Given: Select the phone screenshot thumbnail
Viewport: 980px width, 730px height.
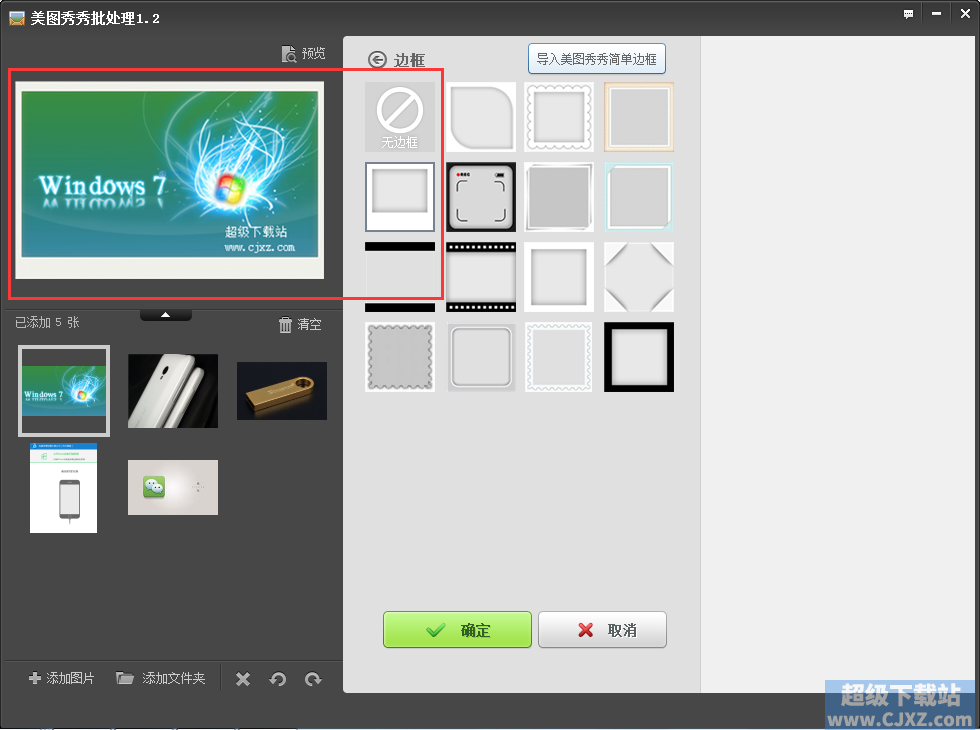Looking at the screenshot, I should click(x=64, y=488).
